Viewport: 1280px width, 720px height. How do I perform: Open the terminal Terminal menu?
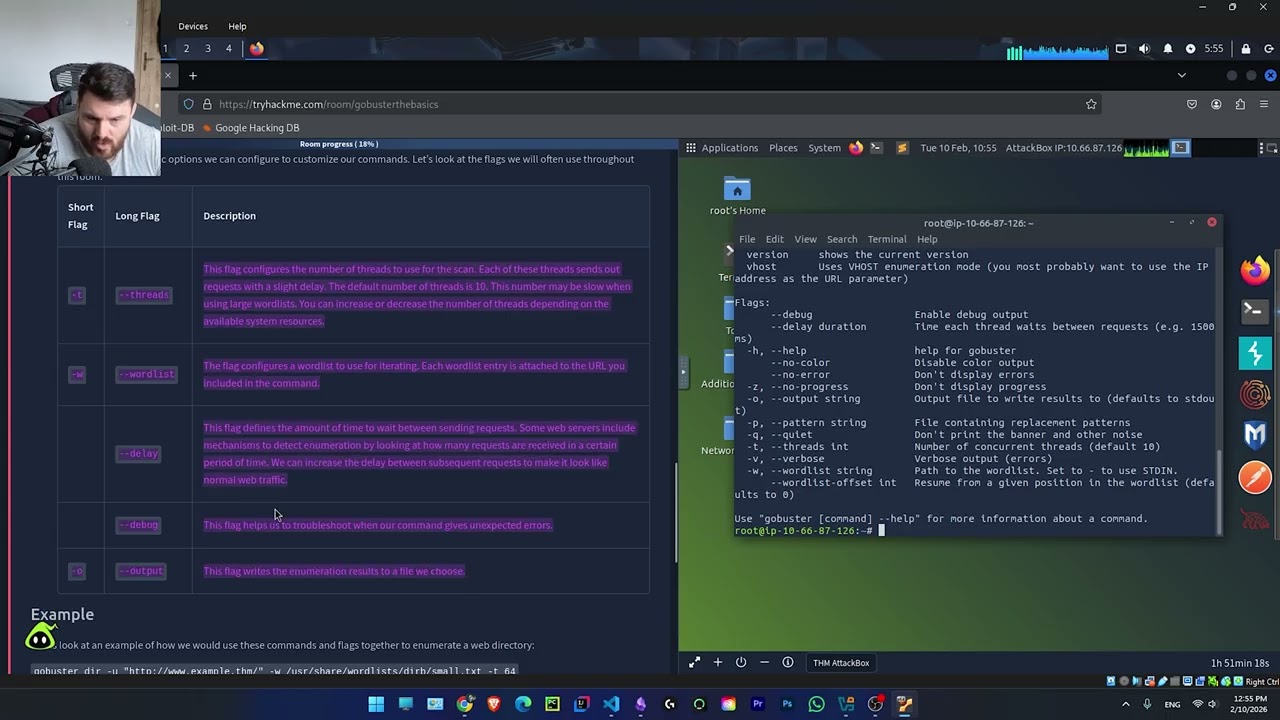(x=887, y=239)
